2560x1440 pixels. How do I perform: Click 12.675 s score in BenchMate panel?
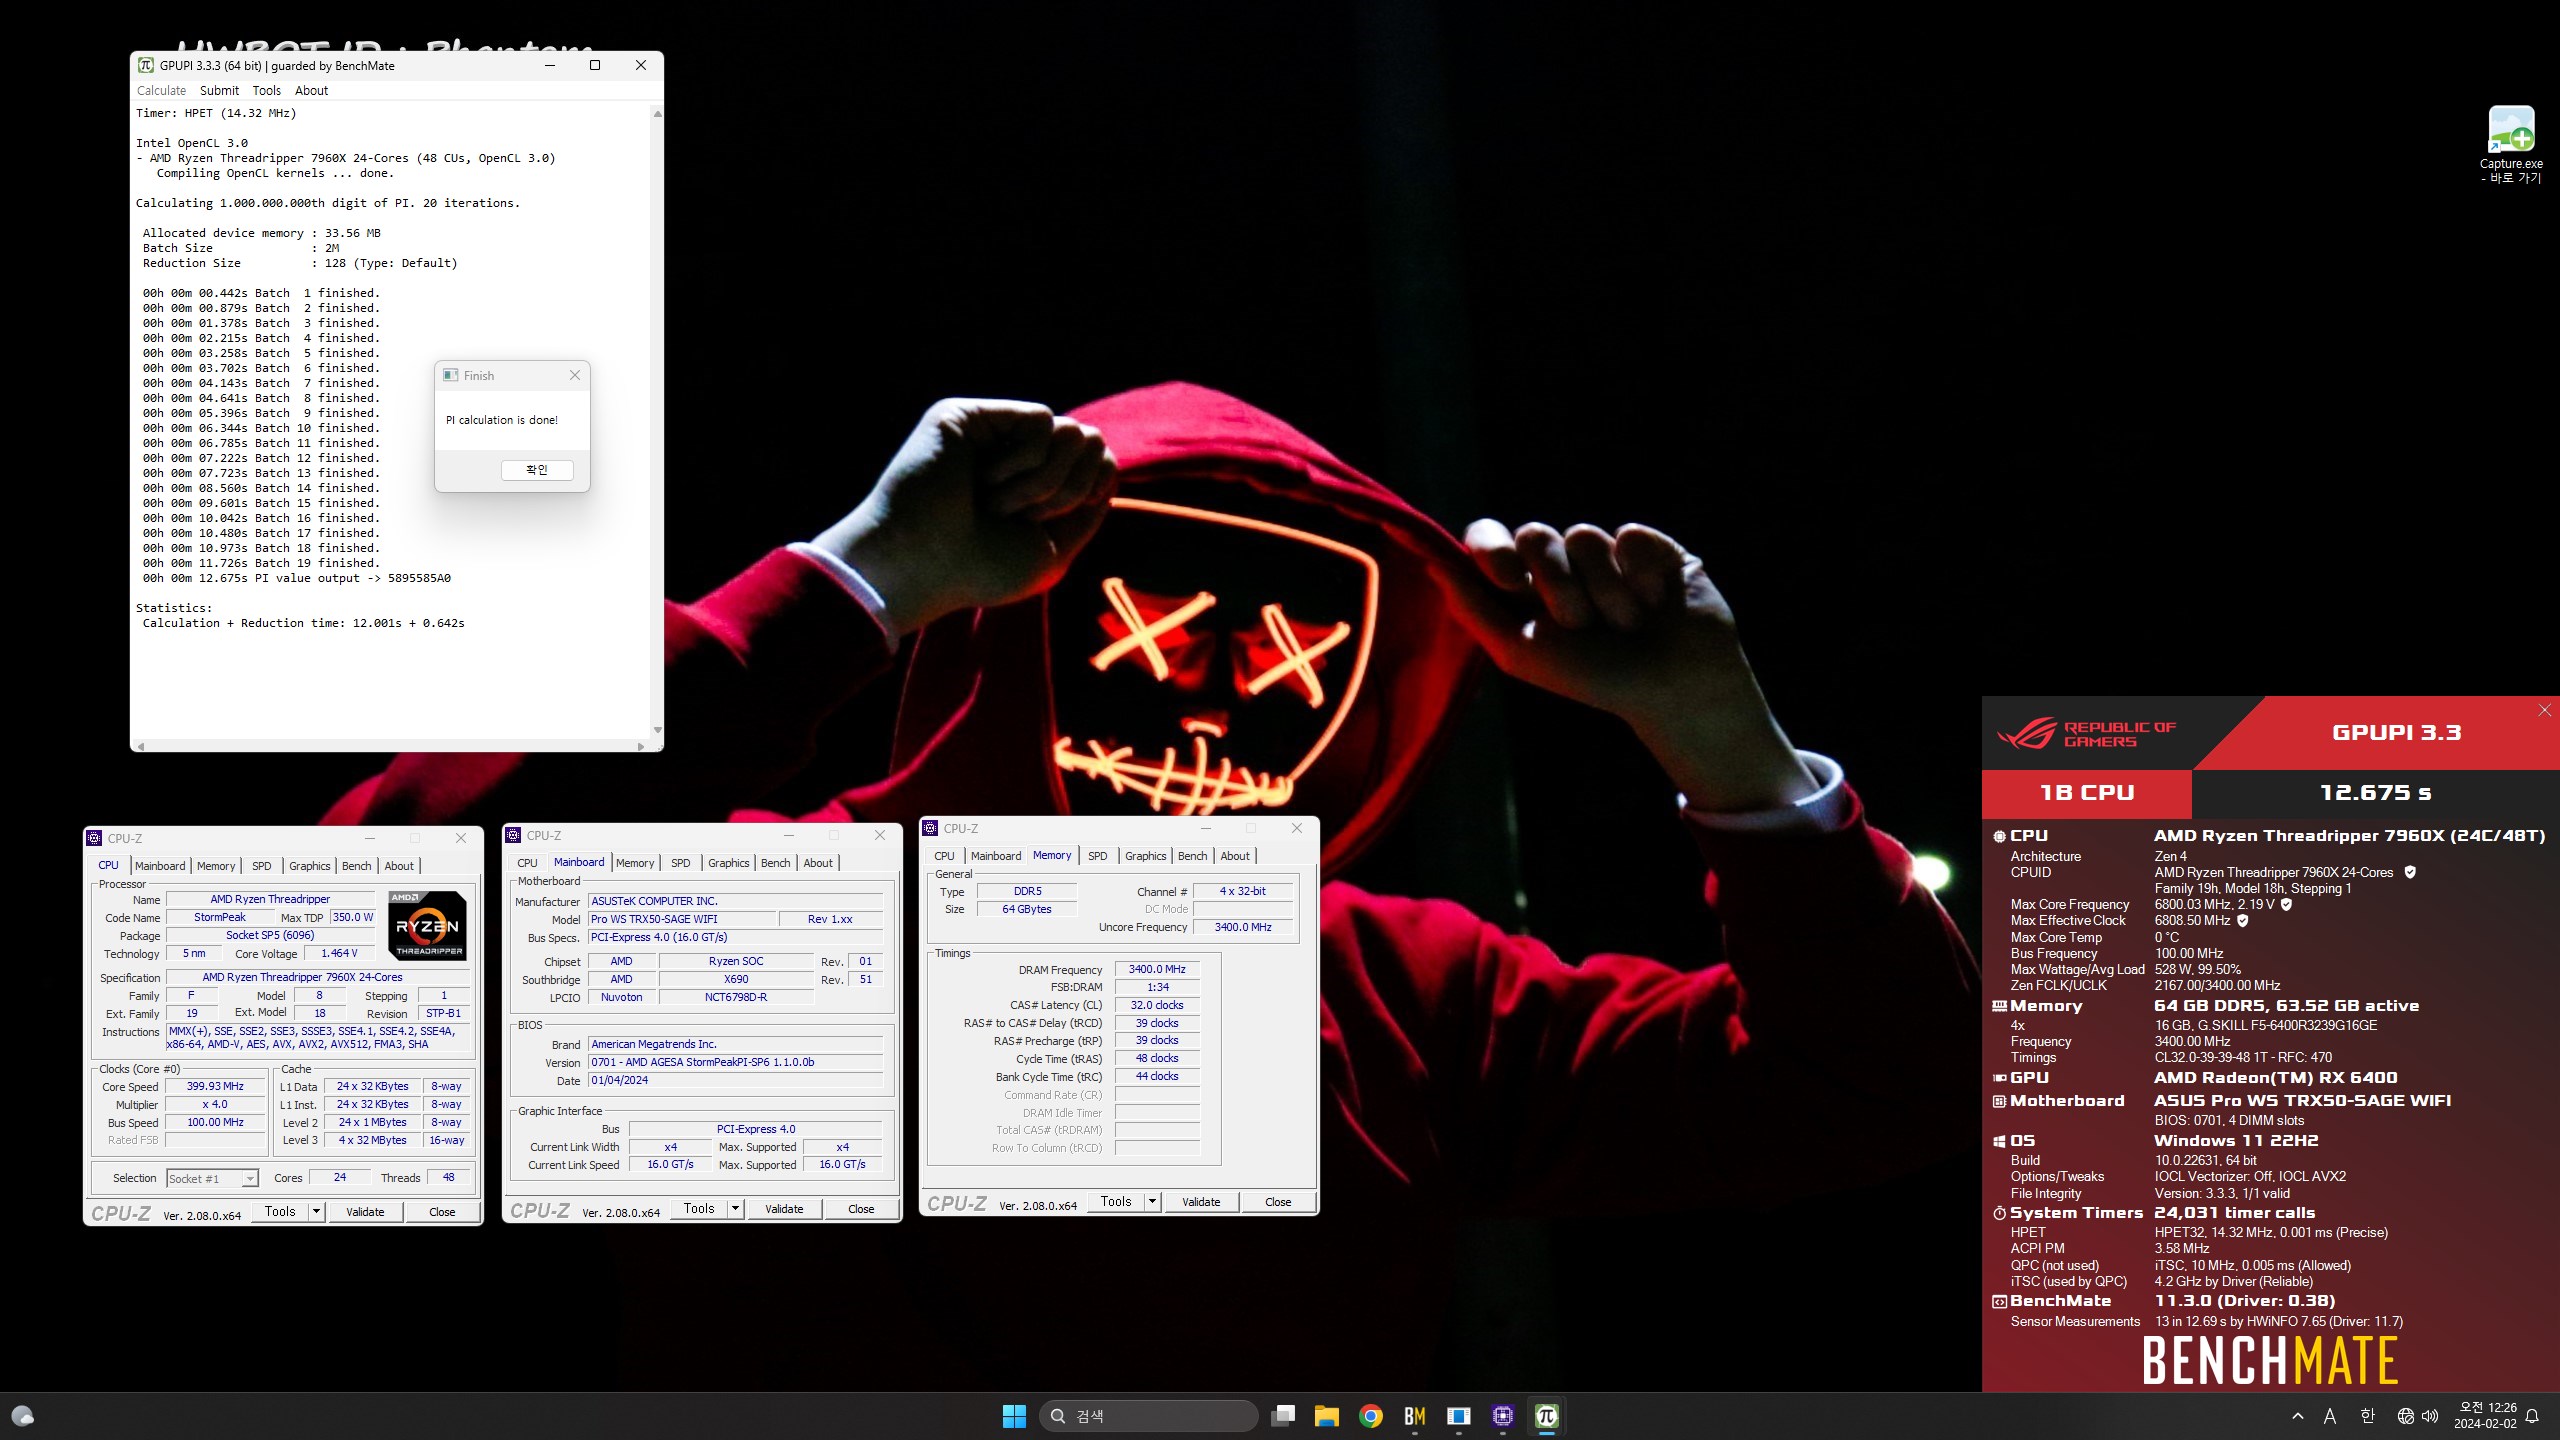(2375, 793)
